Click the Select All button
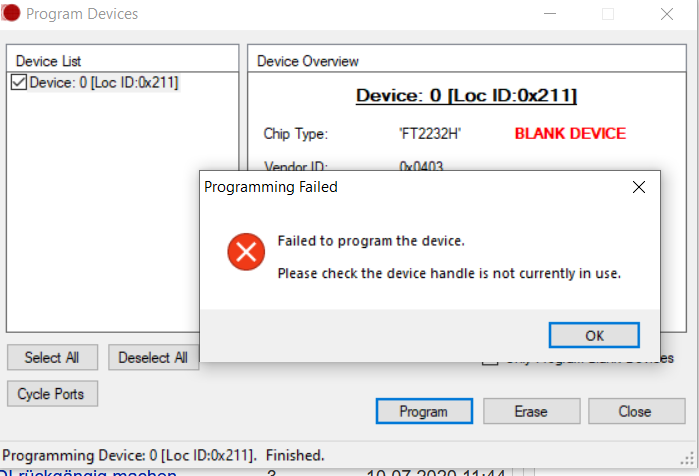699x476 pixels. 52,357
